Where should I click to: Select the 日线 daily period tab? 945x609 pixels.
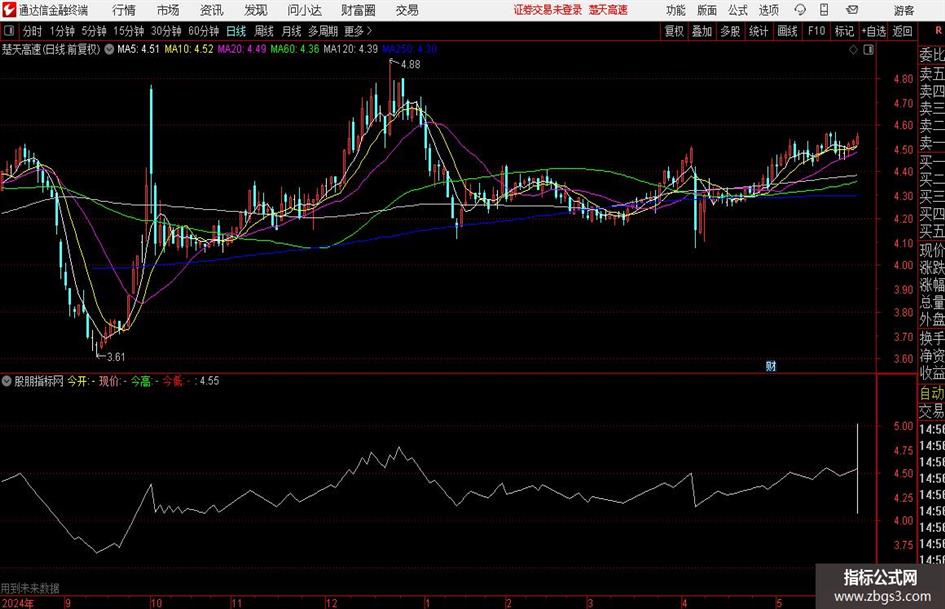tap(236, 31)
